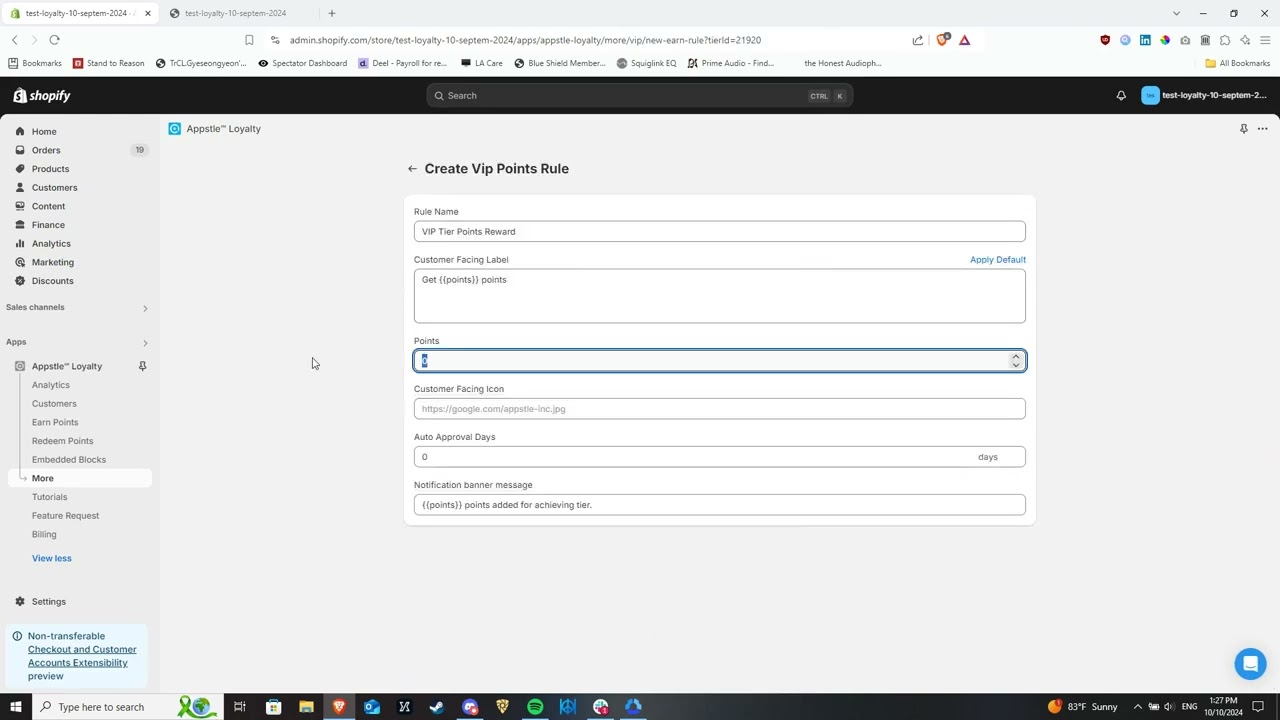Viewport: 1280px width, 720px height.
Task: Open Content section
Action: click(x=48, y=206)
